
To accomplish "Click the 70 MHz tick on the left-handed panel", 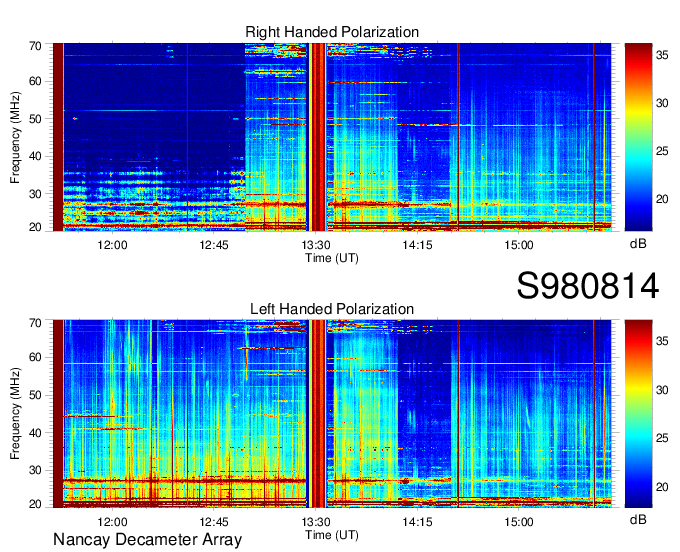I will coord(35,323).
